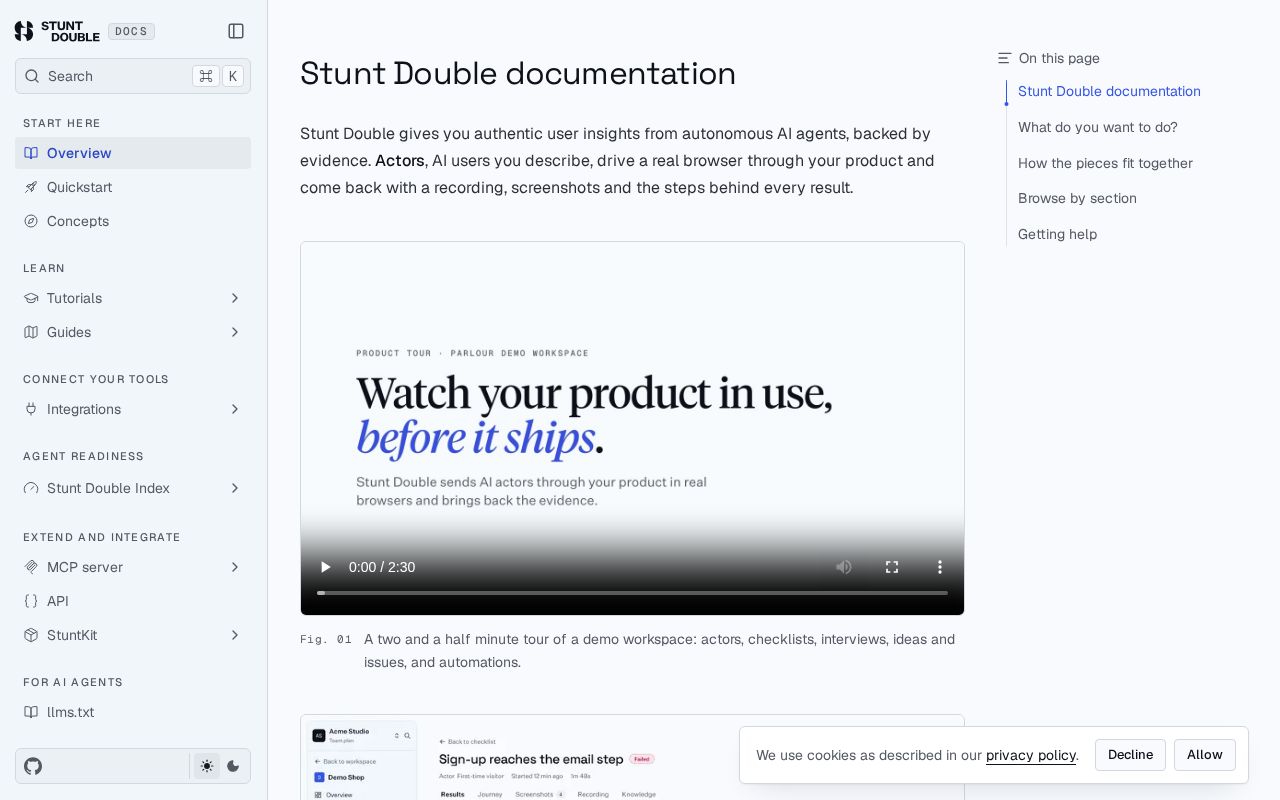The height and width of the screenshot is (800, 1280).
Task: Seek on the video progress bar
Action: 632,593
